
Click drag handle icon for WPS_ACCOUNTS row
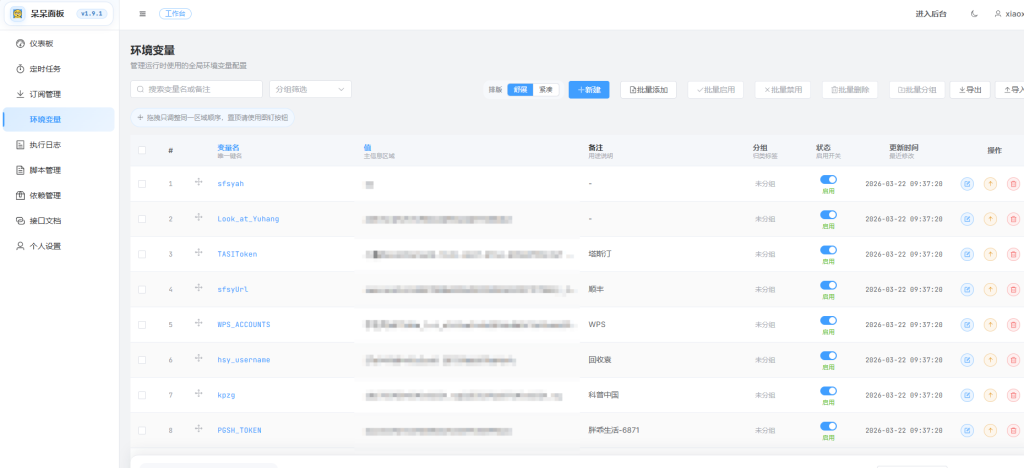coord(198,324)
